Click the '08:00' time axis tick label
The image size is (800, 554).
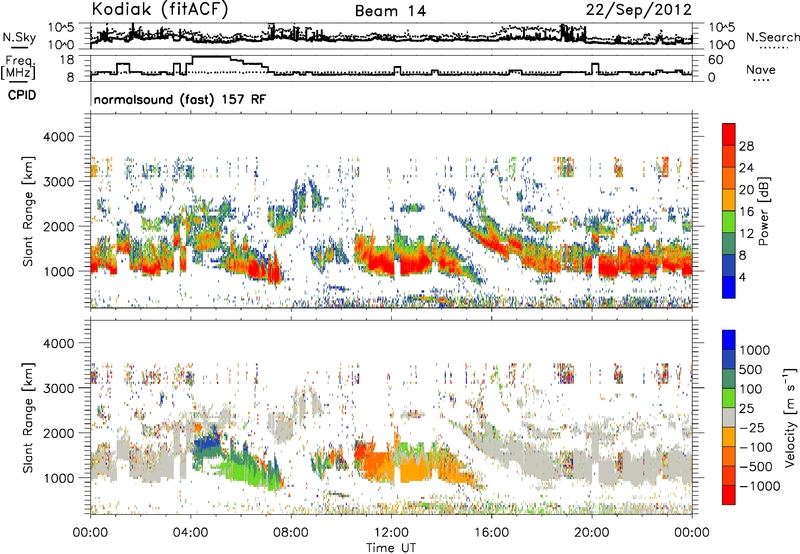point(291,533)
